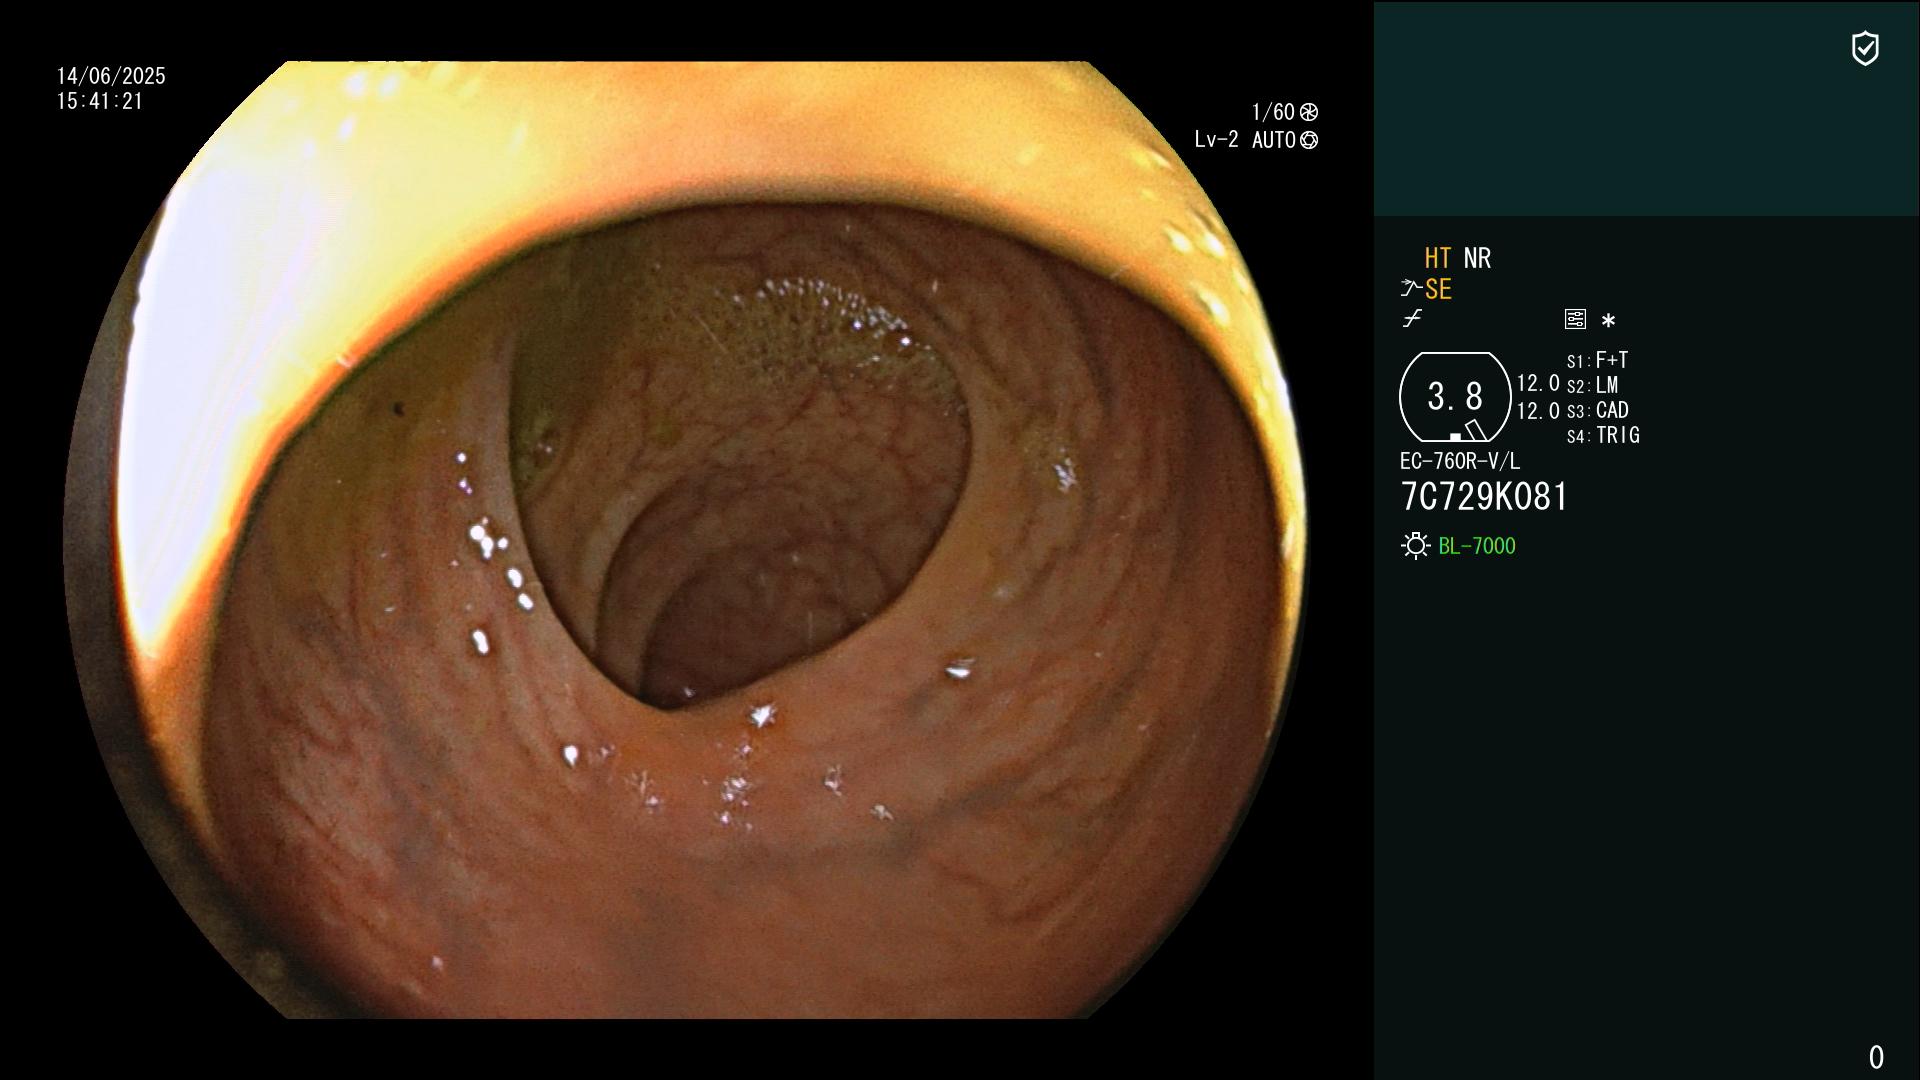Click the upper 12.0 value
Screen dimensions: 1920x1080
1538,383
